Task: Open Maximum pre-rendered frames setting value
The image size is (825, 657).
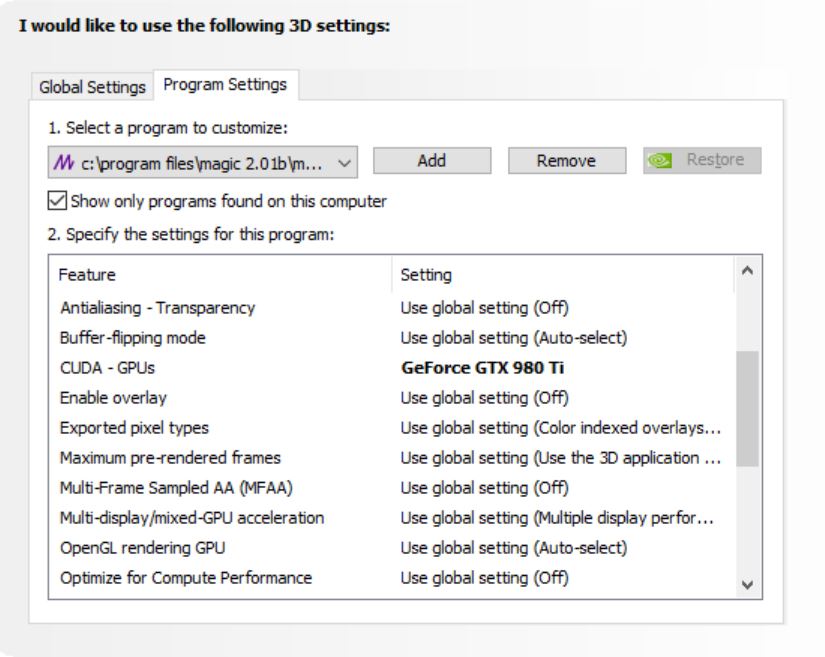Action: coord(561,458)
